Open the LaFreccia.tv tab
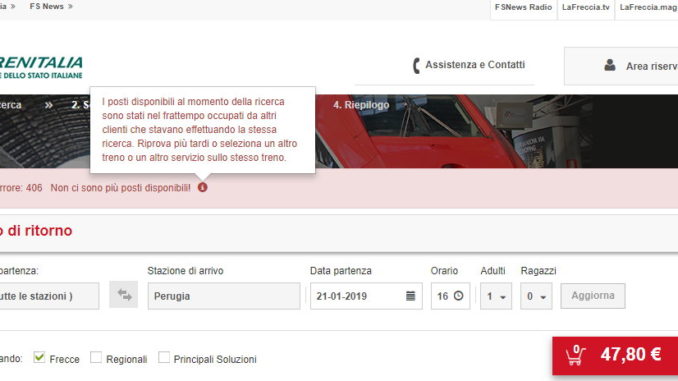 point(585,7)
